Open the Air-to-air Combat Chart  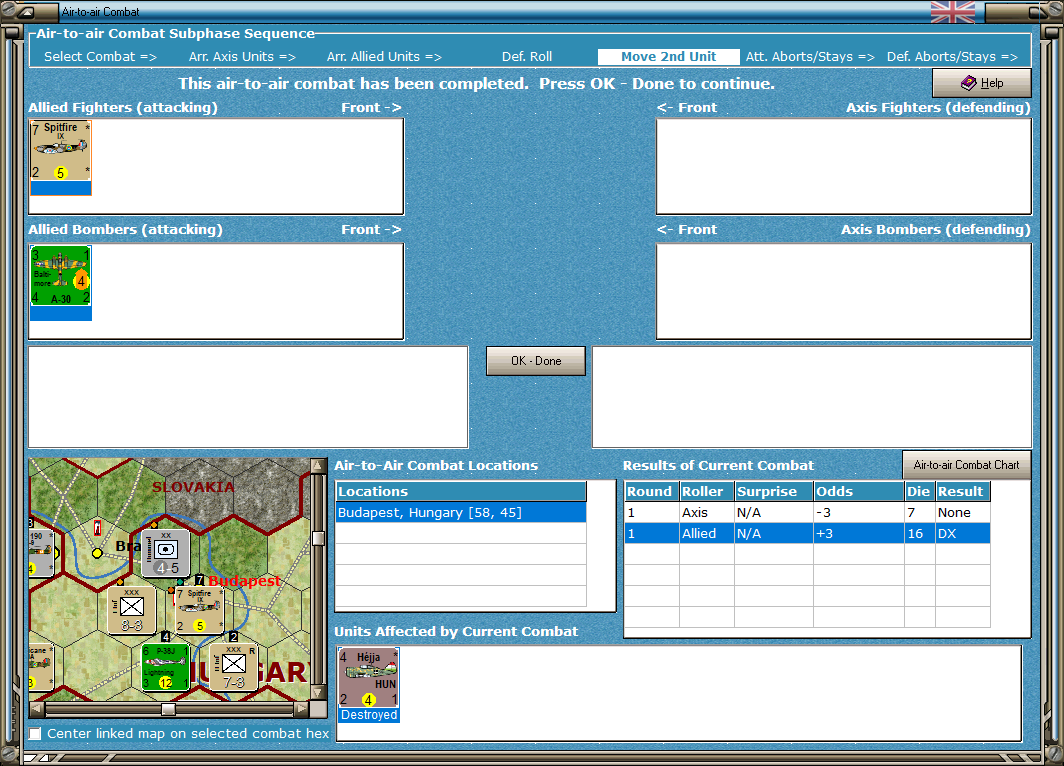[x=966, y=465]
